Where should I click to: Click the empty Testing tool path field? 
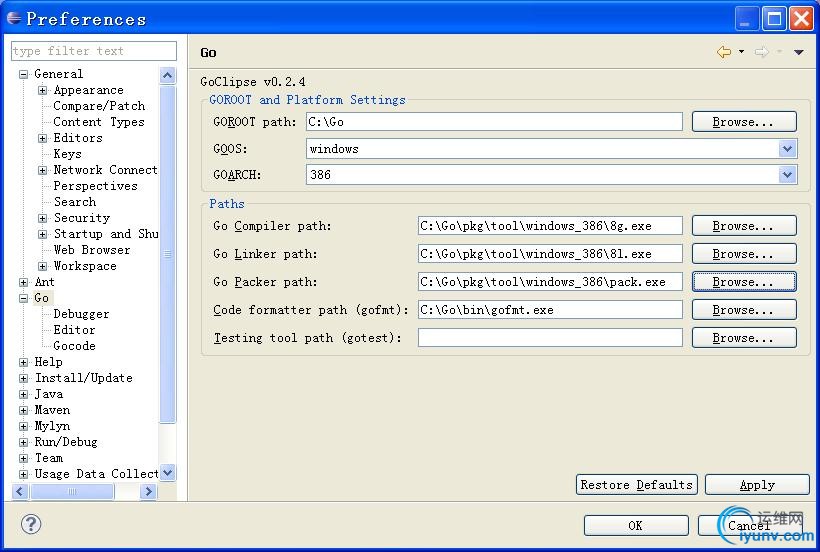[550, 338]
